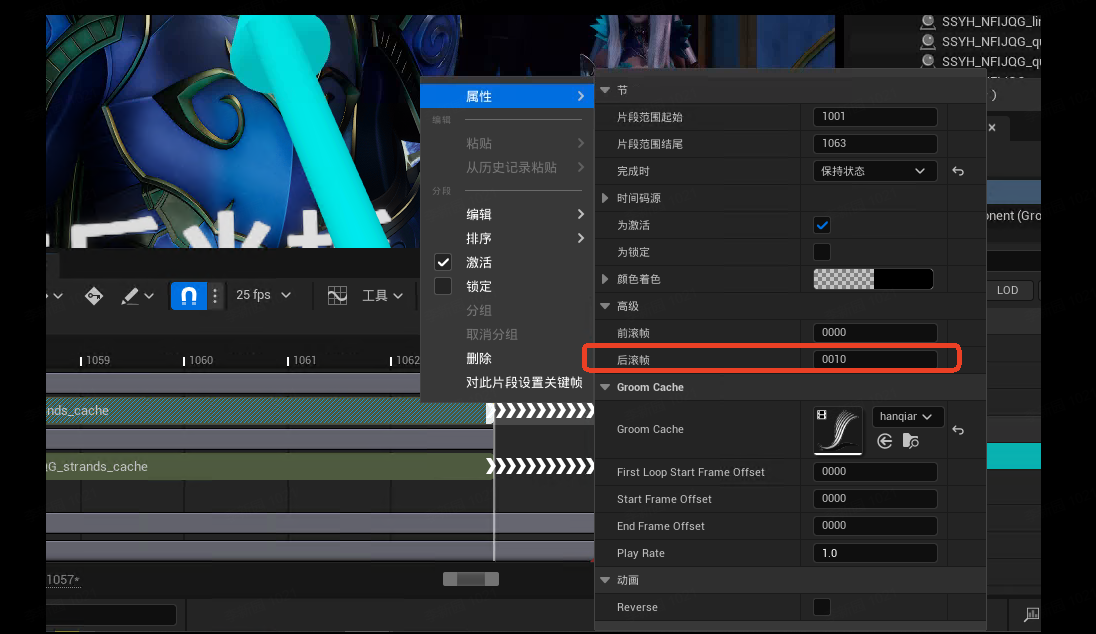Browse to Groom Cache asset in content browser
Viewport: 1096px width, 634px height.
click(910, 441)
